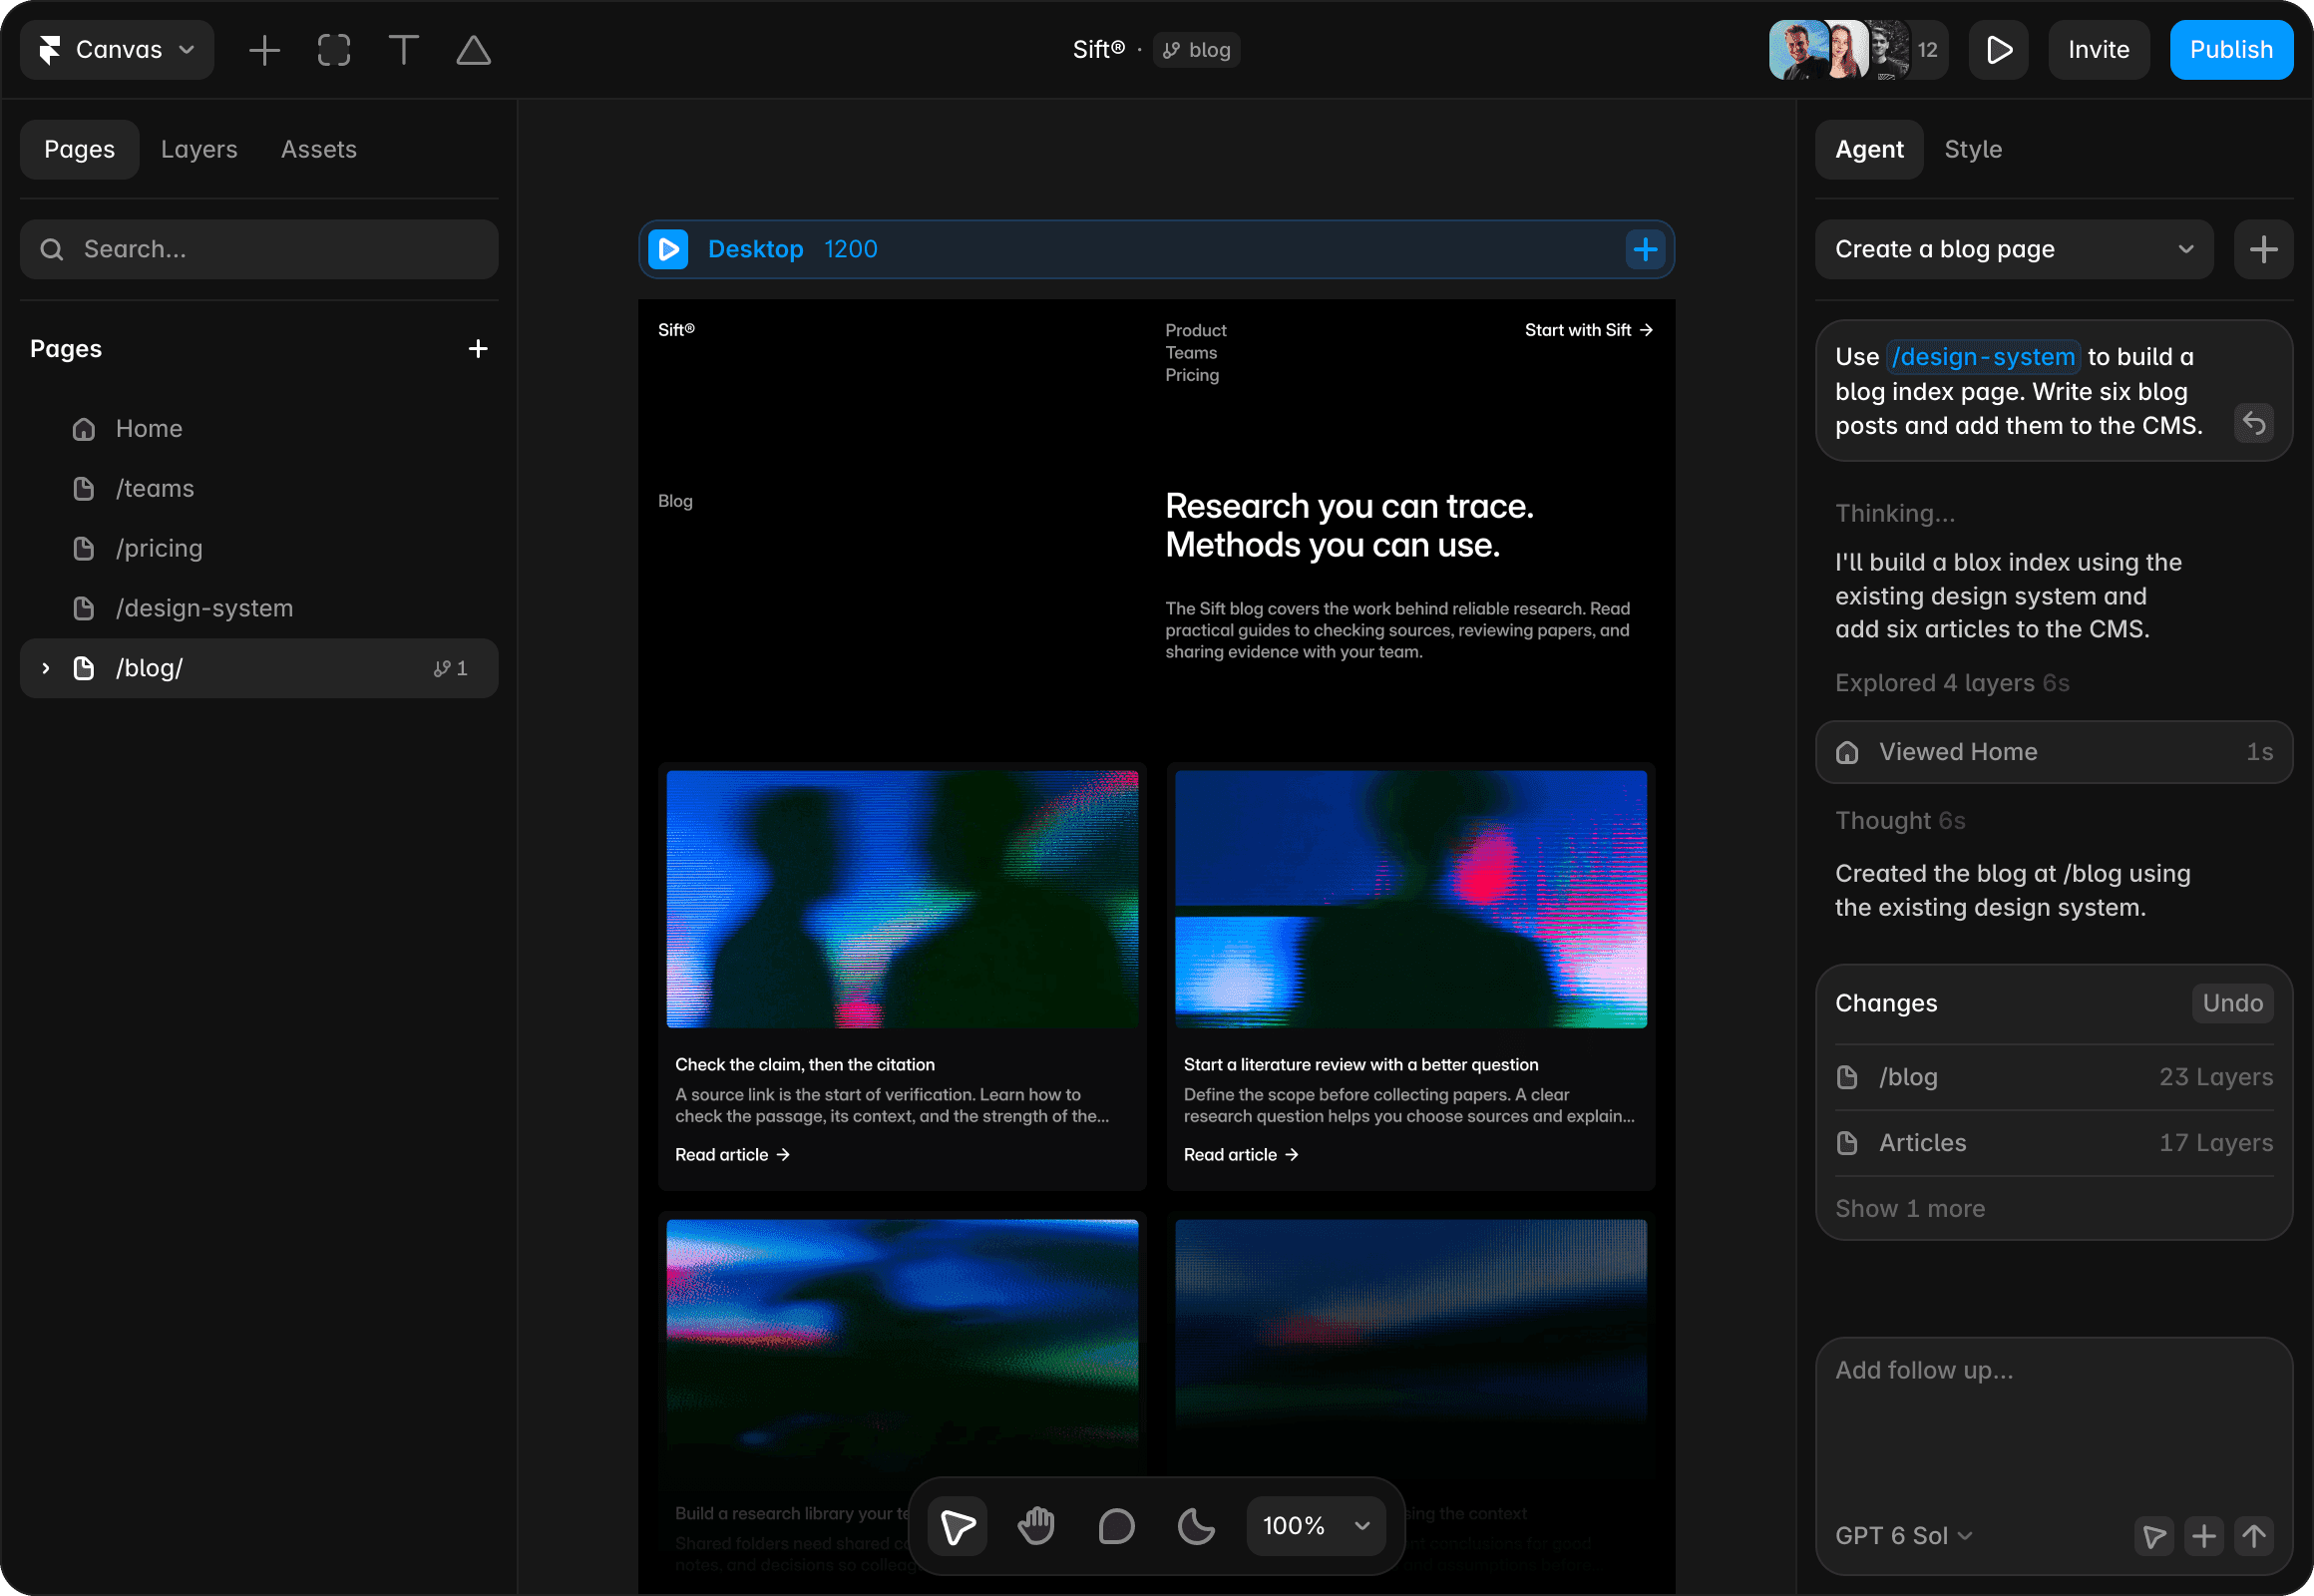The height and width of the screenshot is (1596, 2314).
Task: Click Teams nav link on canvas
Action: point(1191,353)
